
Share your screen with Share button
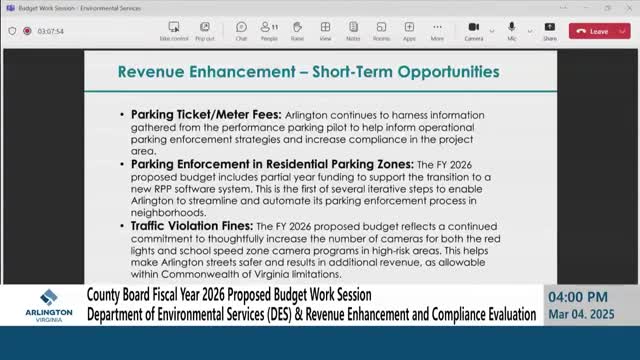coord(550,31)
